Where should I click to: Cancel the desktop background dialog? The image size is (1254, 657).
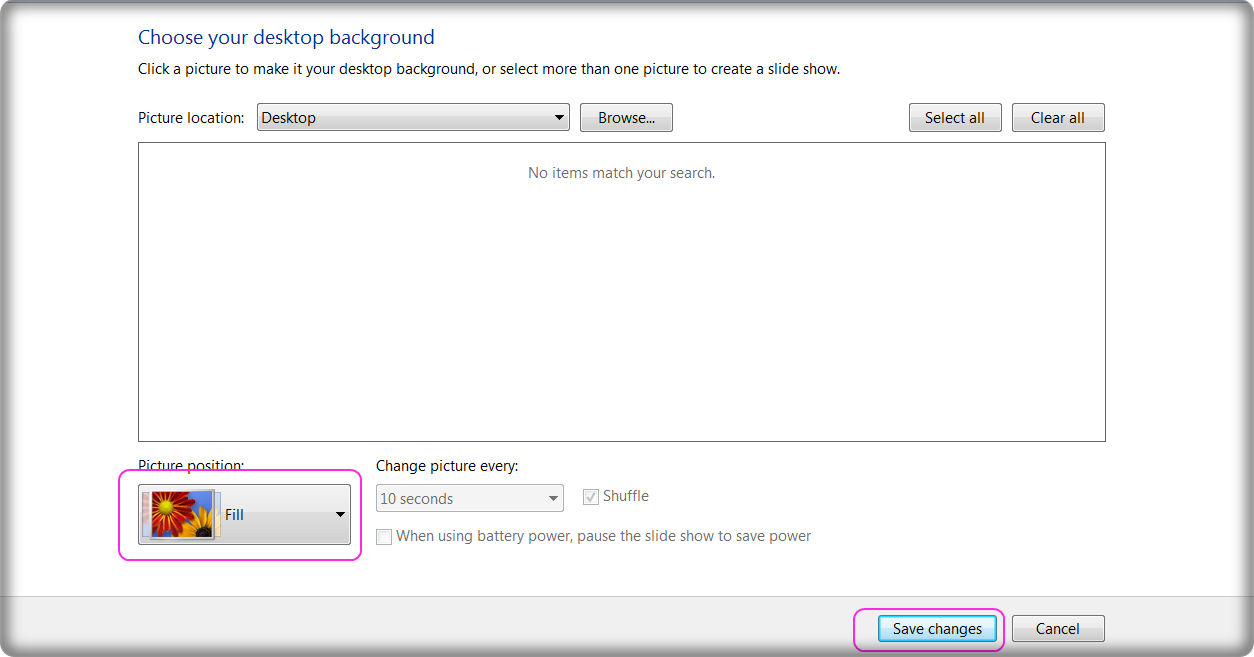pyautogui.click(x=1058, y=629)
